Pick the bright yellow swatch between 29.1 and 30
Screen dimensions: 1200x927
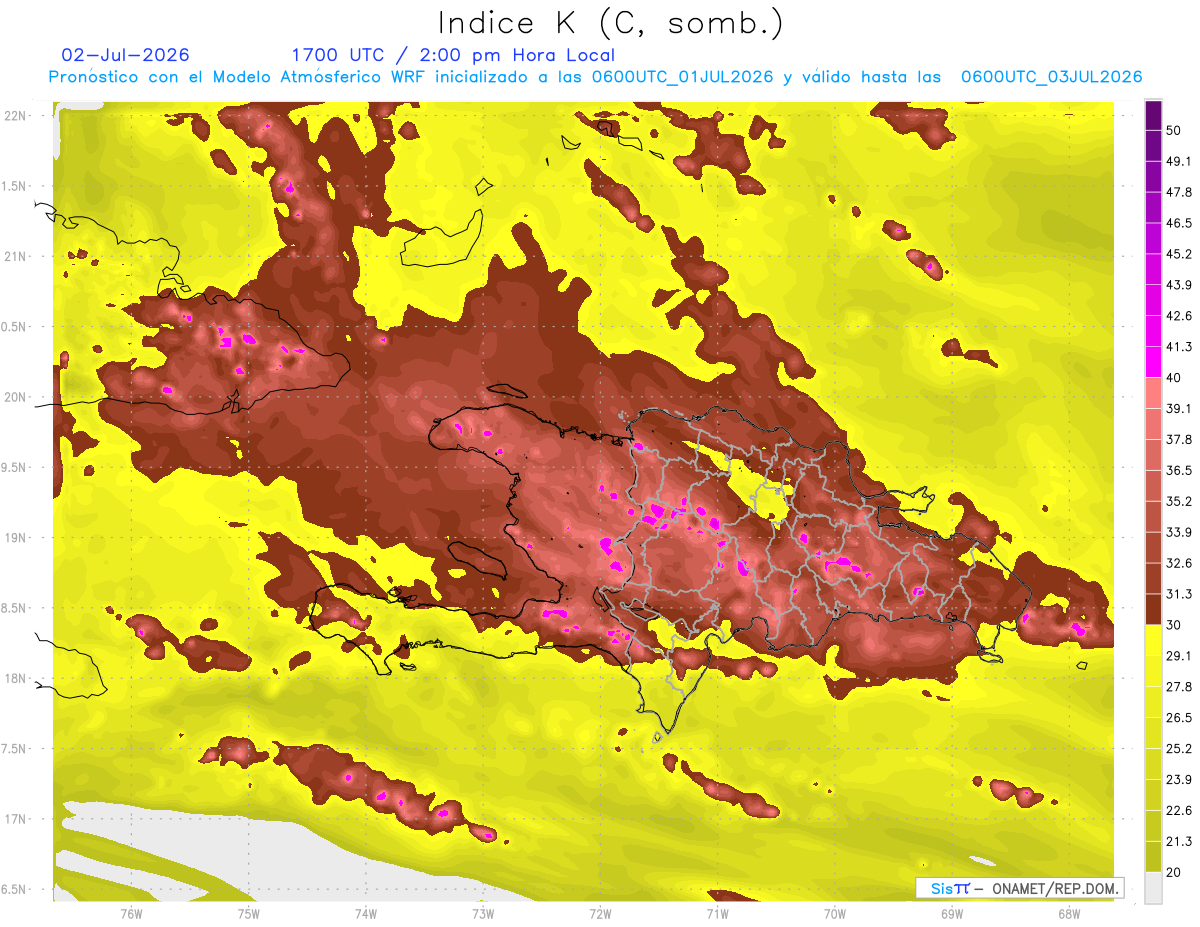click(1153, 640)
